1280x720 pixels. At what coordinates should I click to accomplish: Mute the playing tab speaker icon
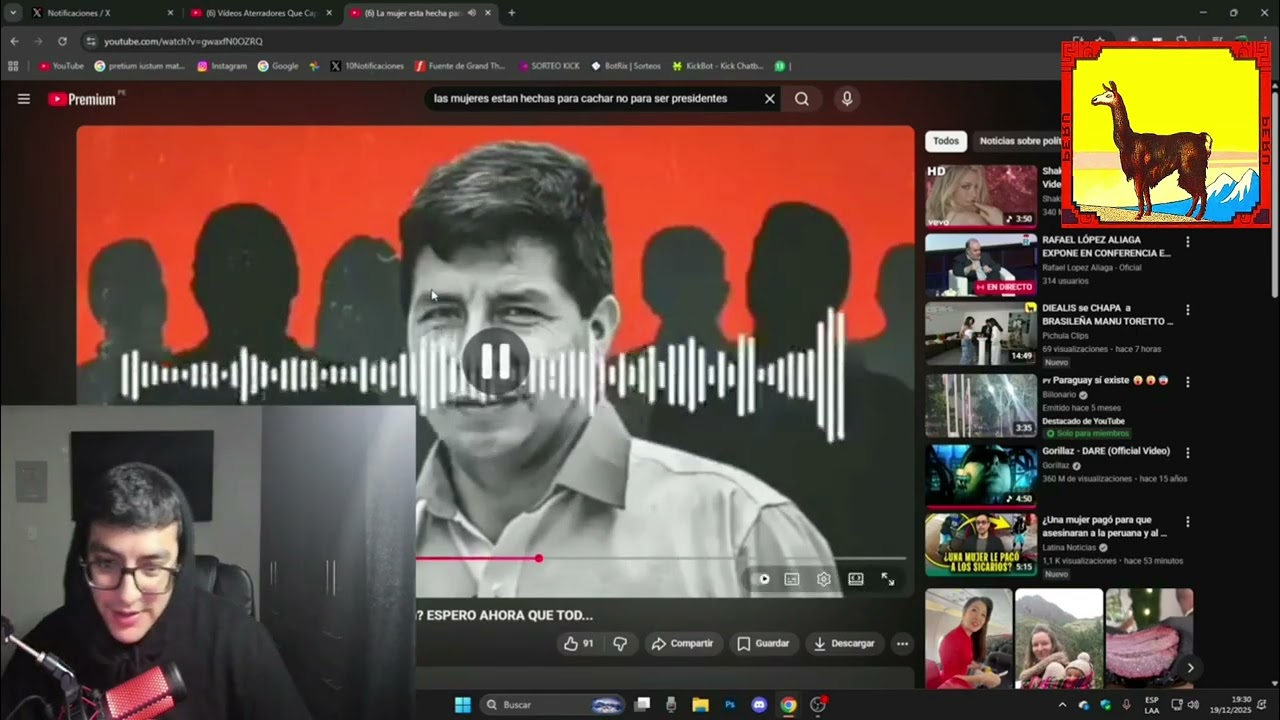[471, 13]
